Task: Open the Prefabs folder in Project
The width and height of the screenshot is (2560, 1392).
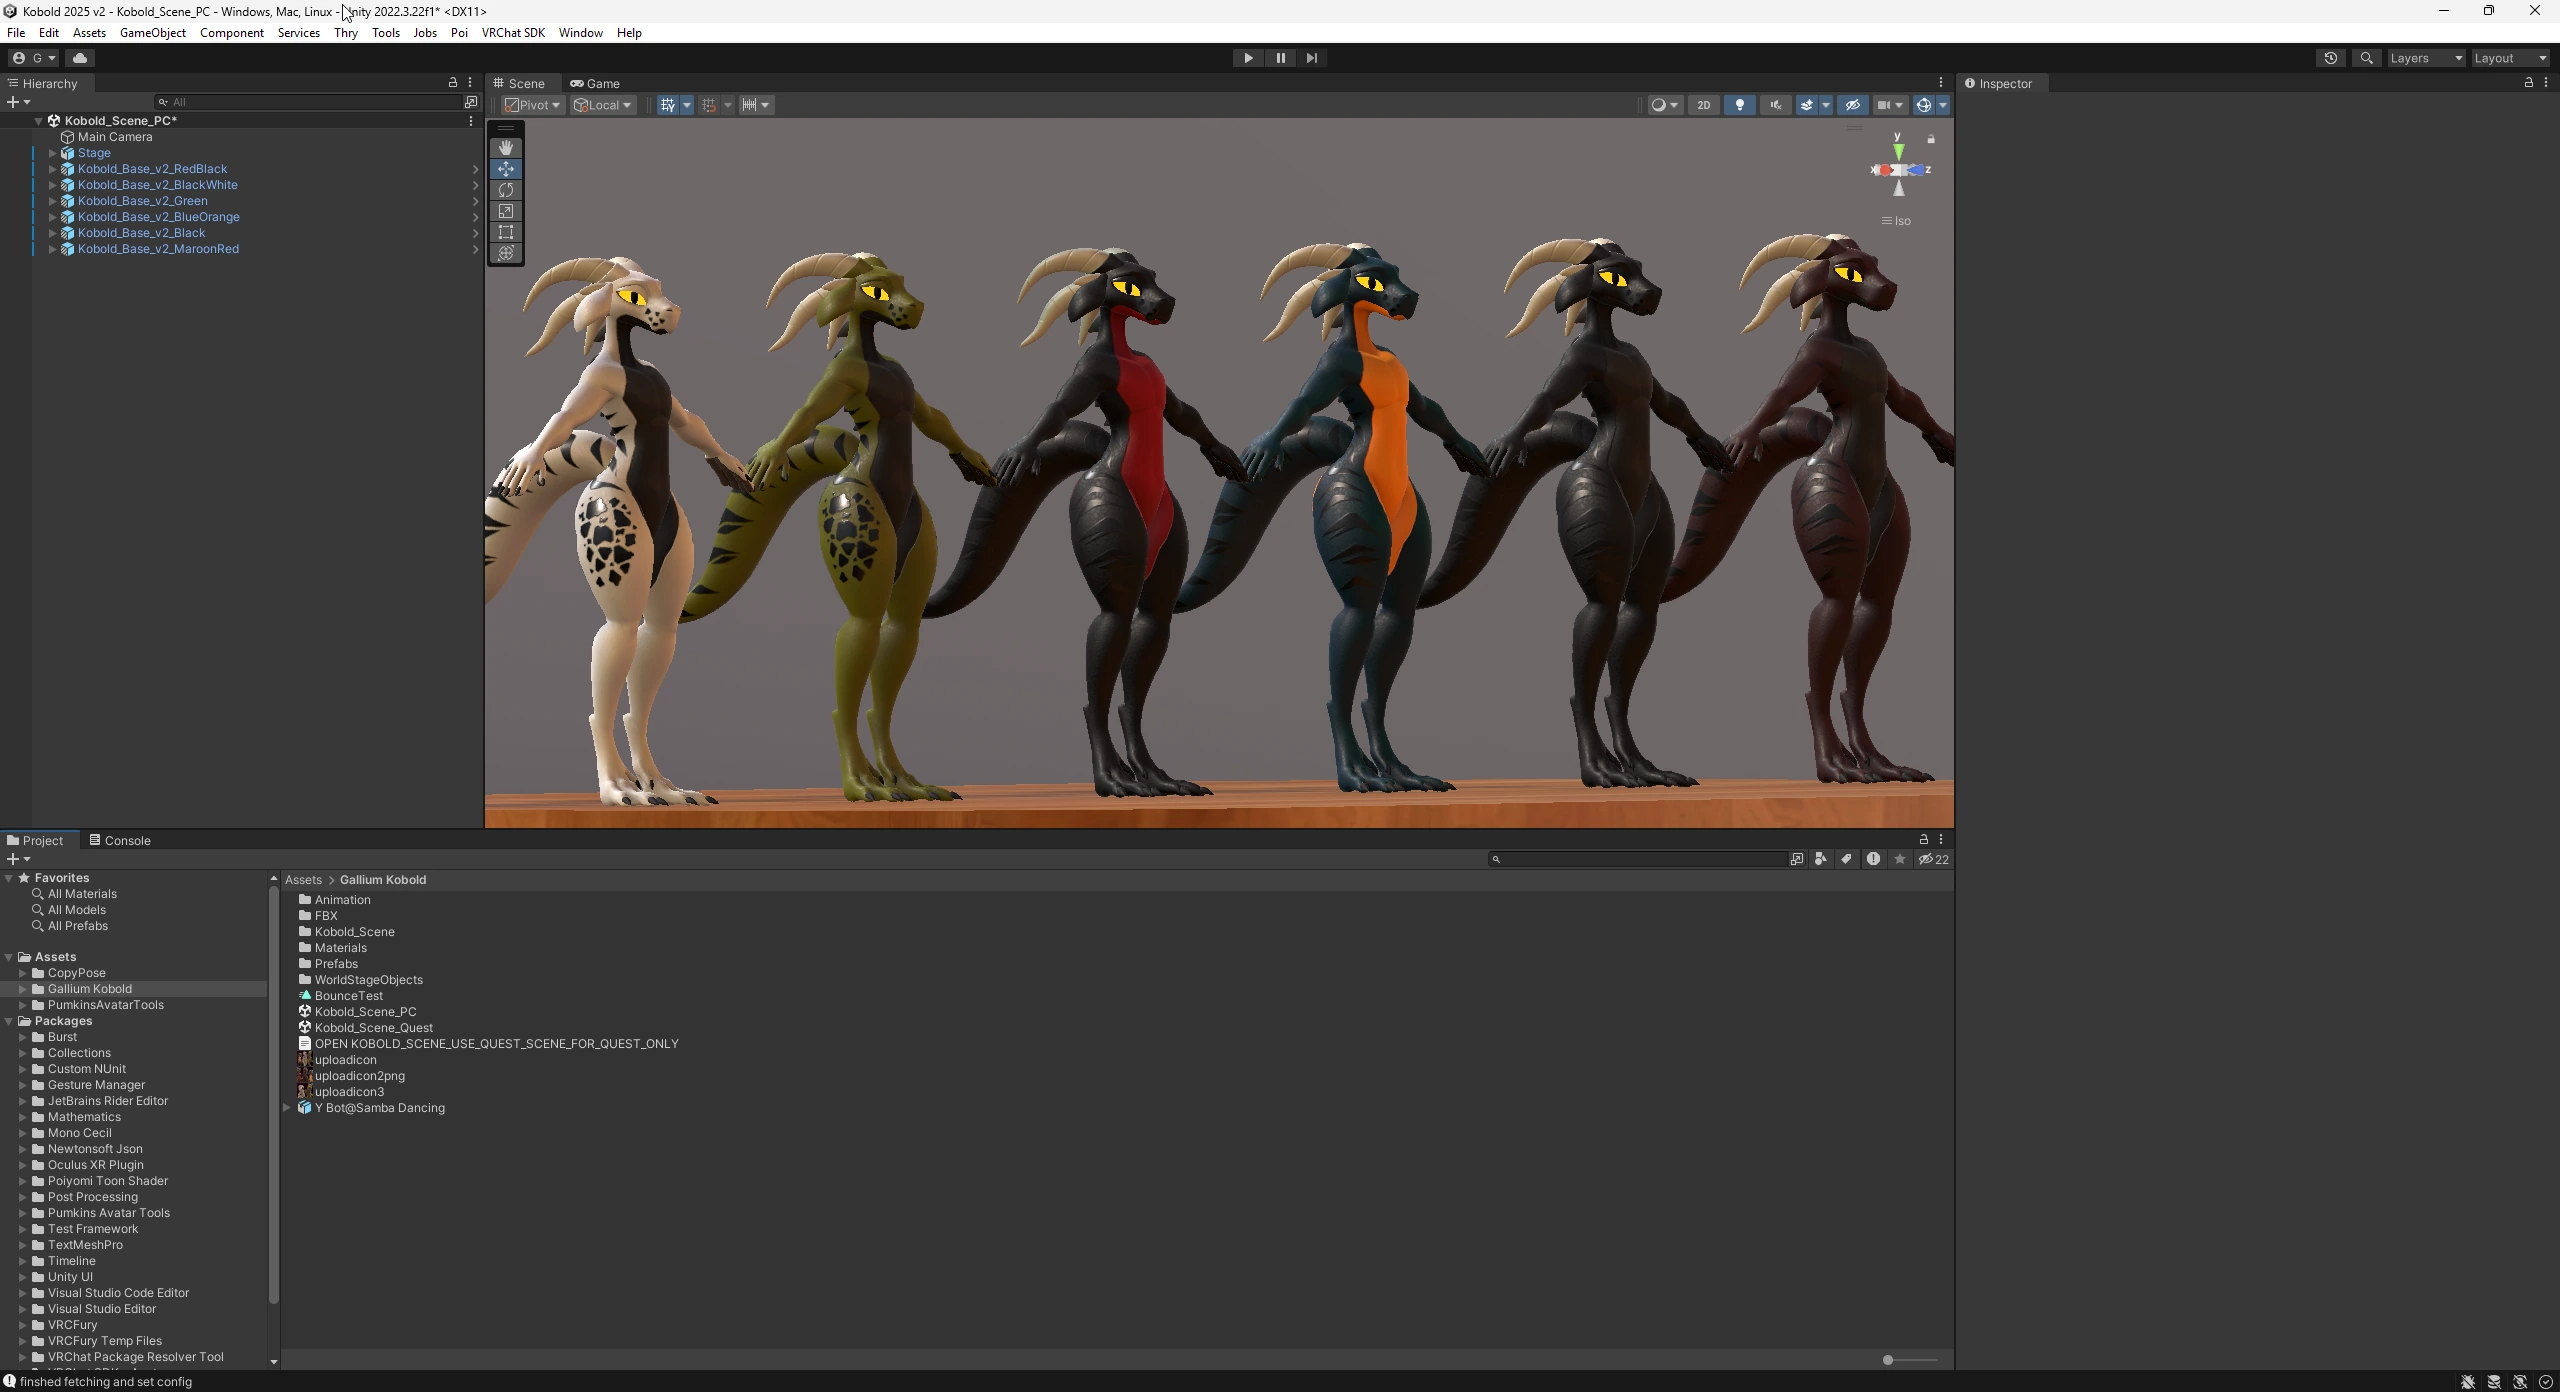Action: point(336,964)
